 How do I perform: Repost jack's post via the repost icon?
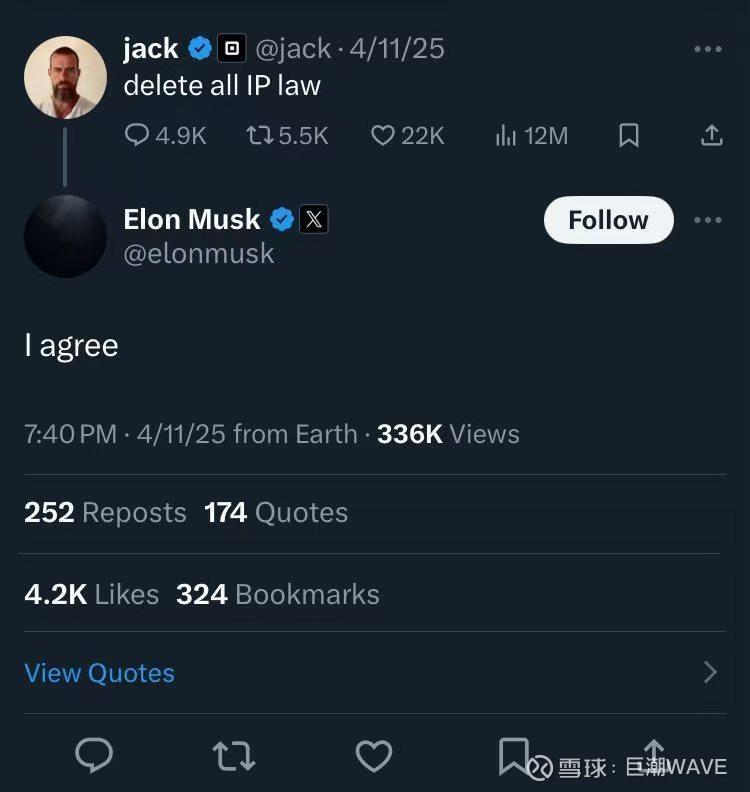pyautogui.click(x=260, y=136)
